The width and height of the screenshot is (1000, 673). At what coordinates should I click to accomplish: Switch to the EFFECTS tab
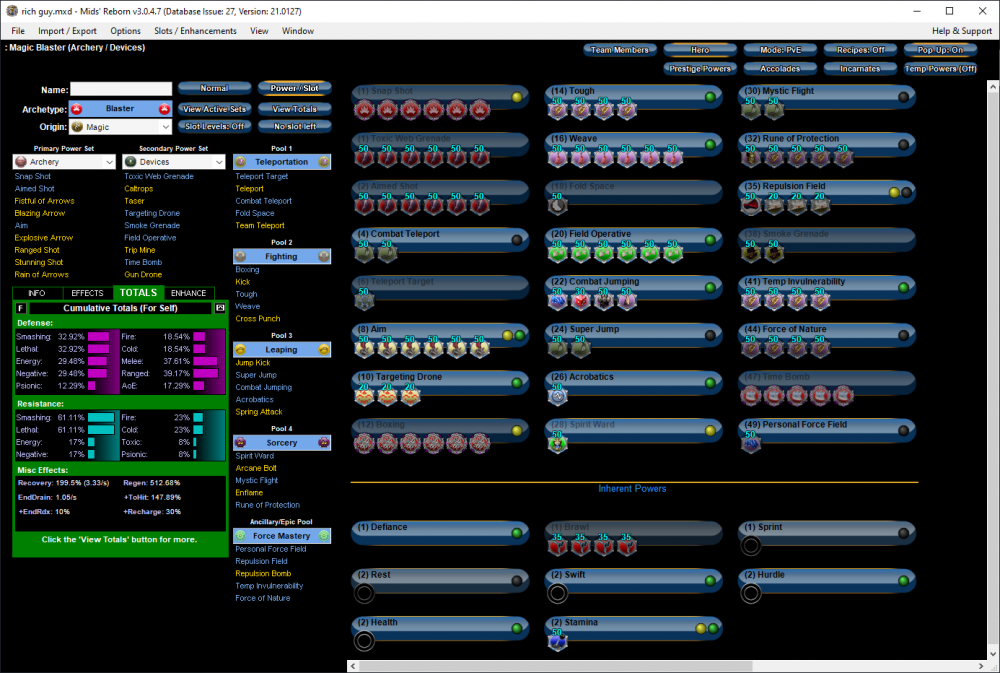[x=87, y=293]
